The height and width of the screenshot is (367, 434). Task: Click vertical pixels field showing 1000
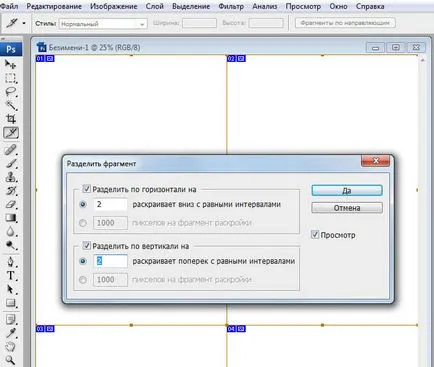110,280
